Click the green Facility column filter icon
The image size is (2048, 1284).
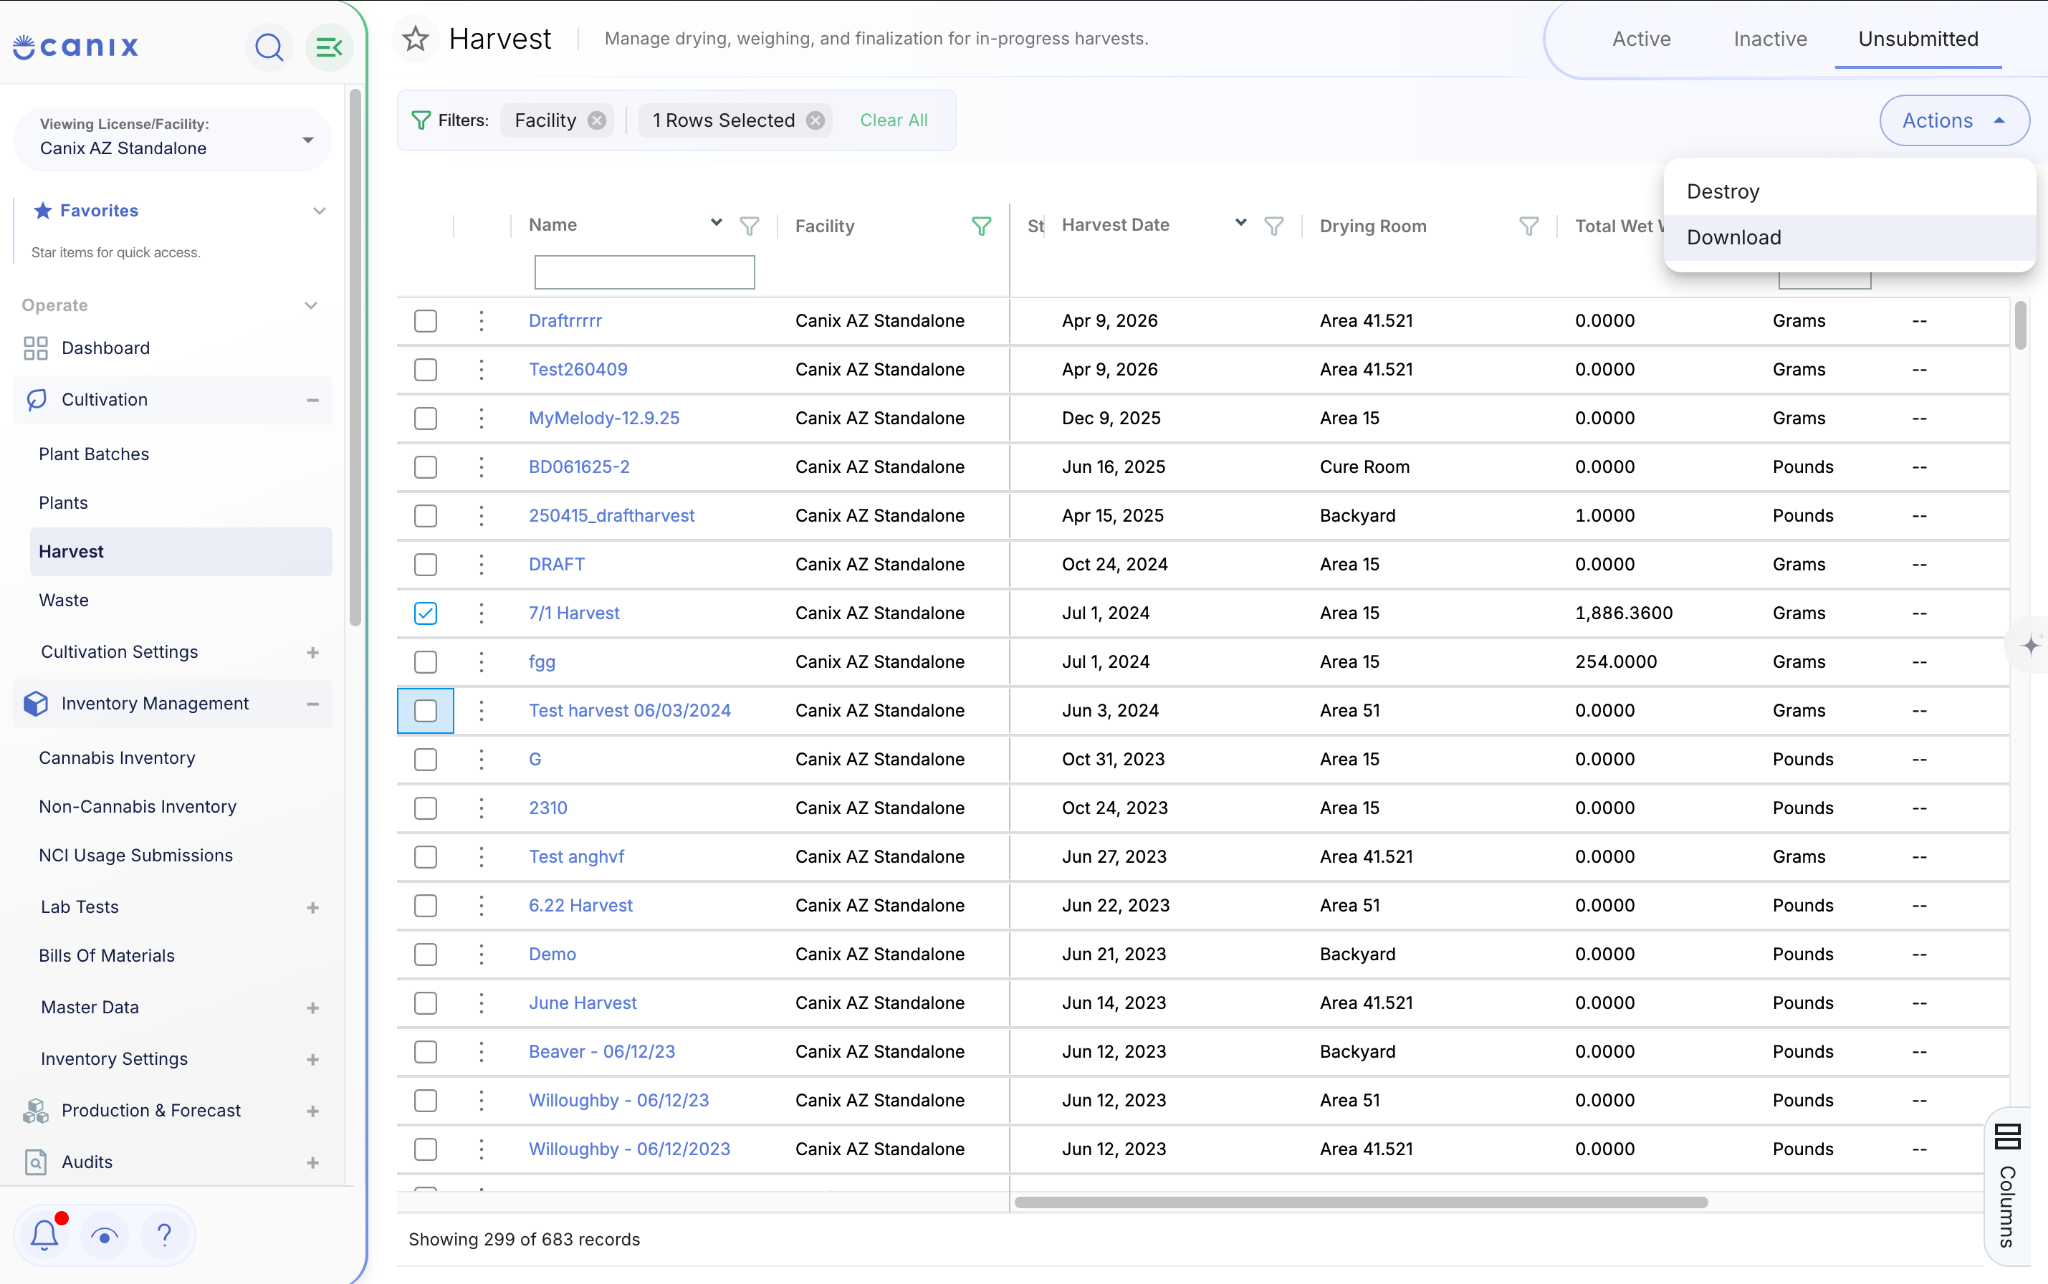[x=982, y=226]
